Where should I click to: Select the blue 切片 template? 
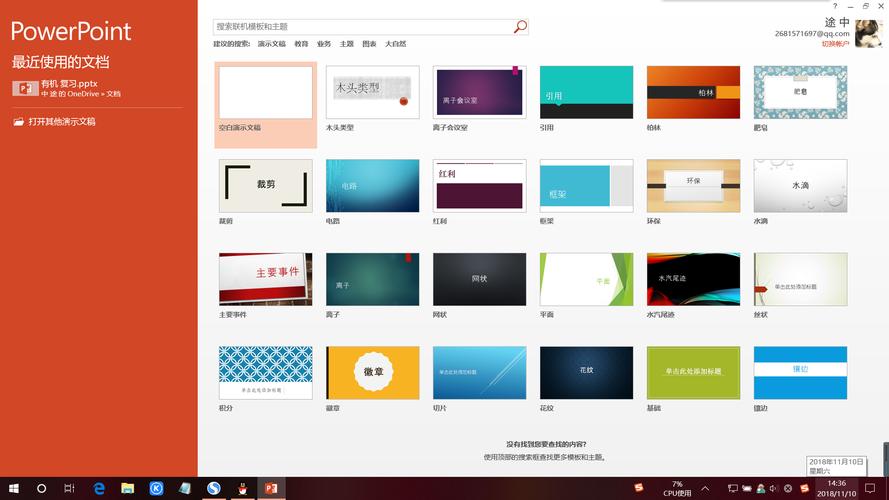tap(479, 373)
